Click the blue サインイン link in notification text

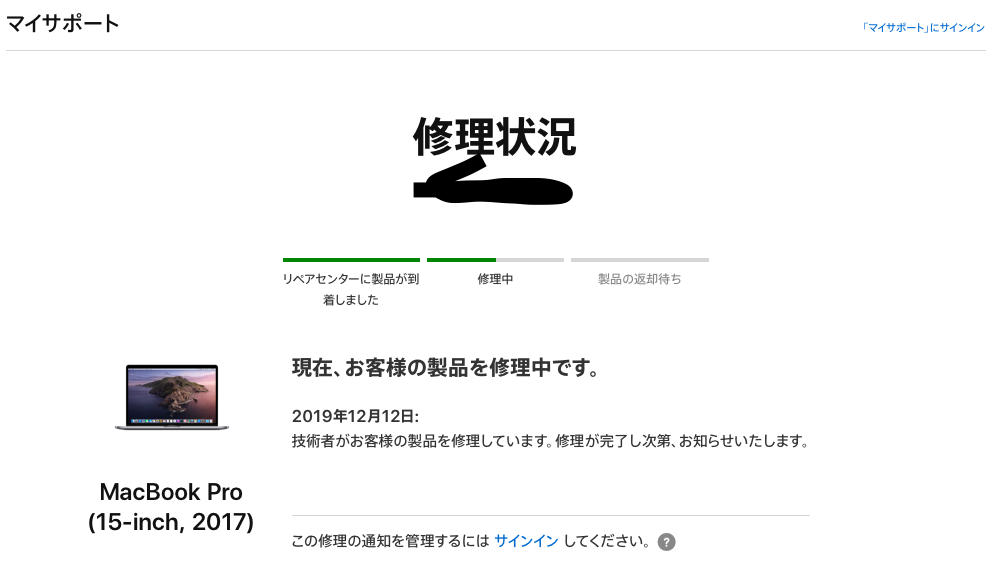click(526, 541)
